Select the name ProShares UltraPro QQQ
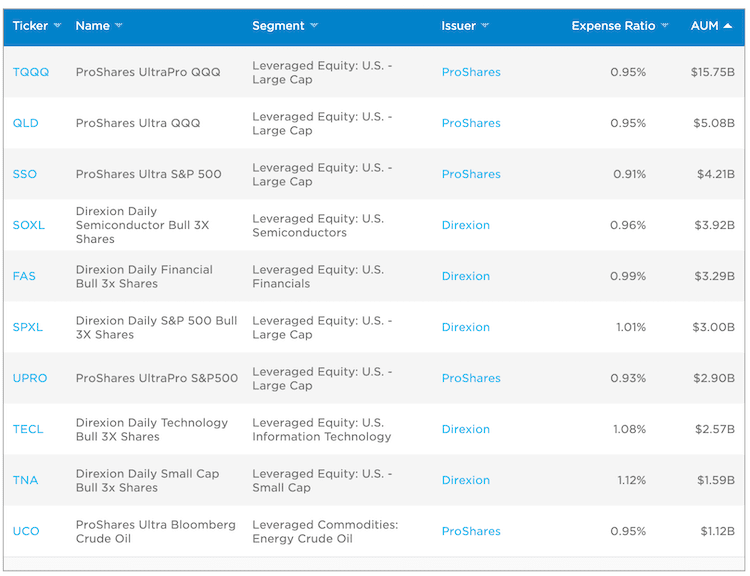 click(x=148, y=72)
